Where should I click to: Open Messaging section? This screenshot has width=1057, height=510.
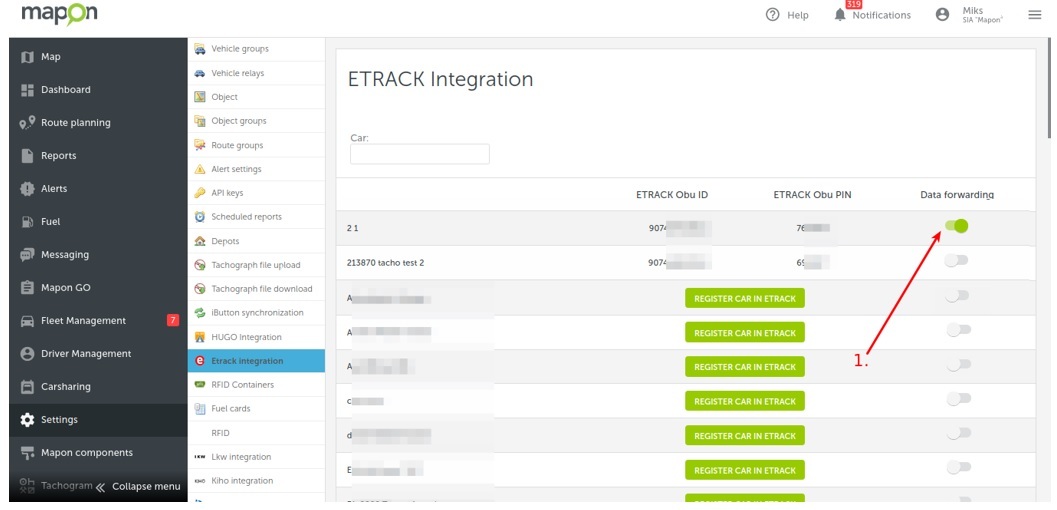click(x=98, y=255)
